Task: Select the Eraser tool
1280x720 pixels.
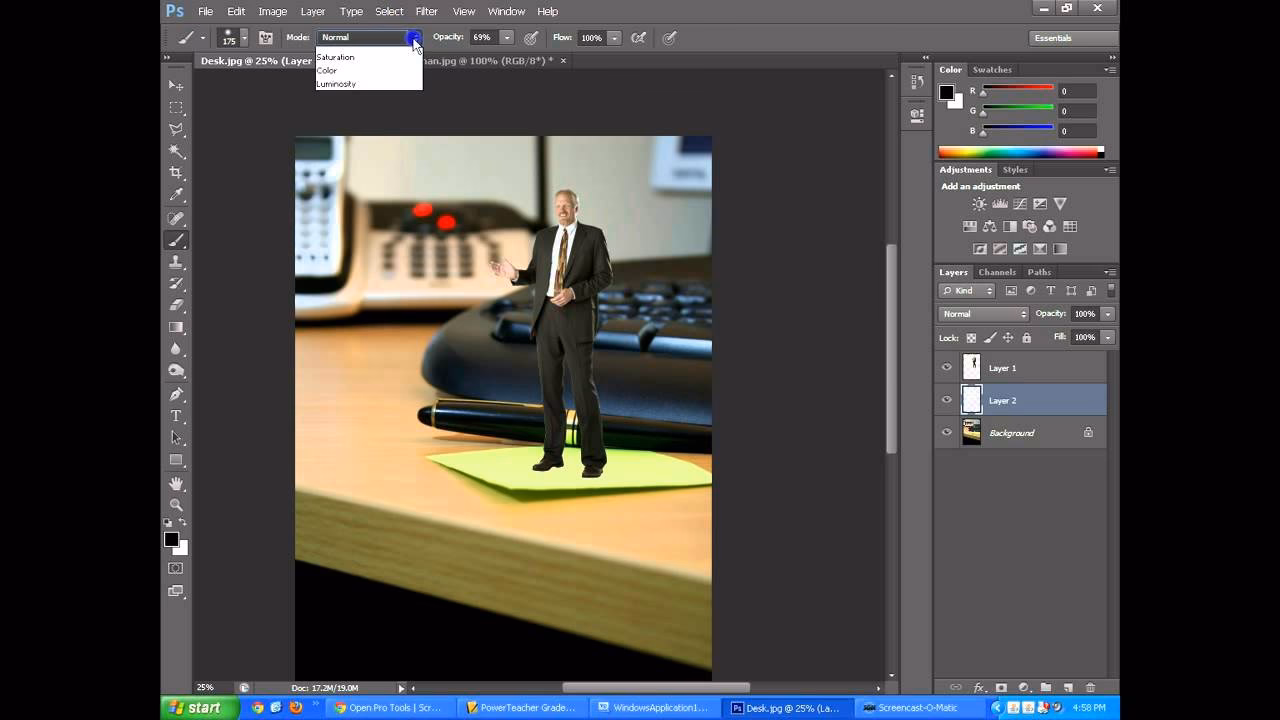Action: [x=177, y=304]
